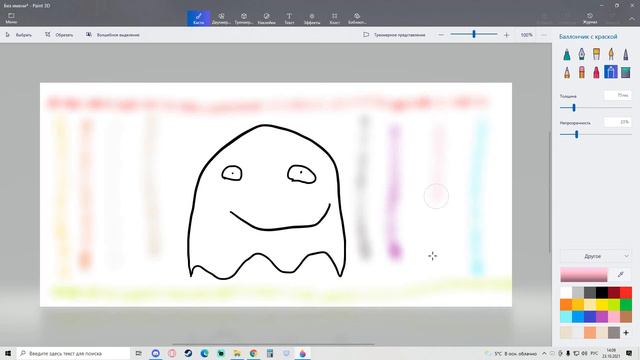Open the Наклейки stickers tab
The width and height of the screenshot is (640, 360).
pyautogui.click(x=267, y=18)
